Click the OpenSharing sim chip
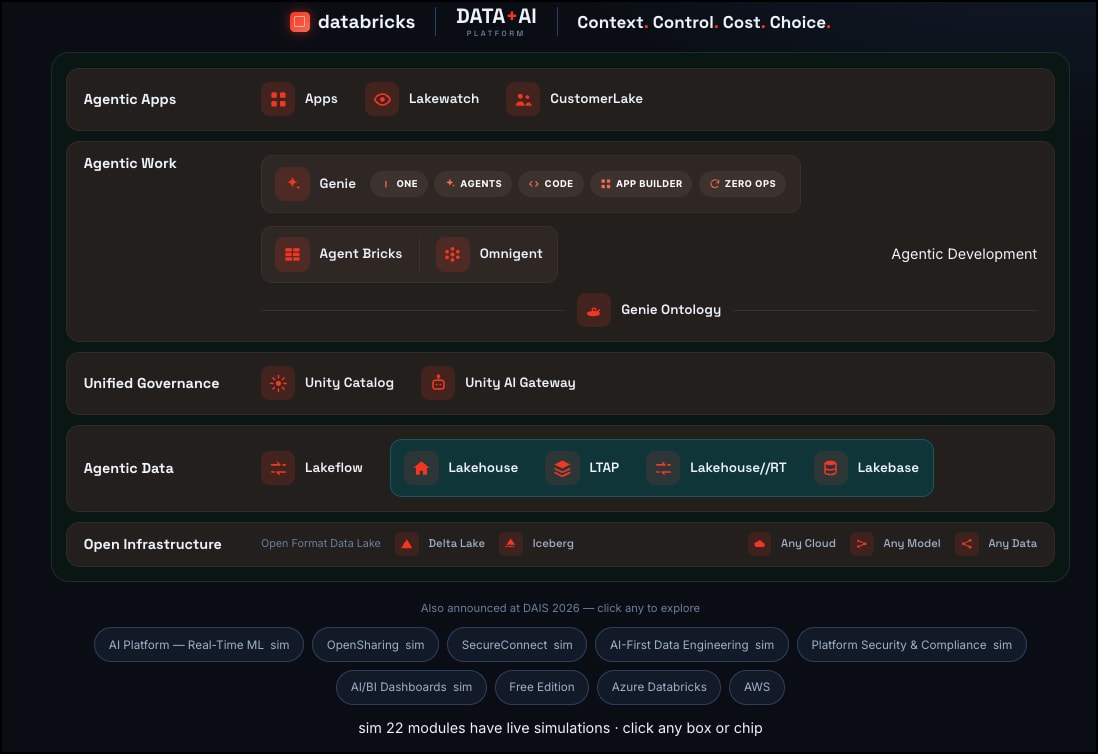 (375, 645)
